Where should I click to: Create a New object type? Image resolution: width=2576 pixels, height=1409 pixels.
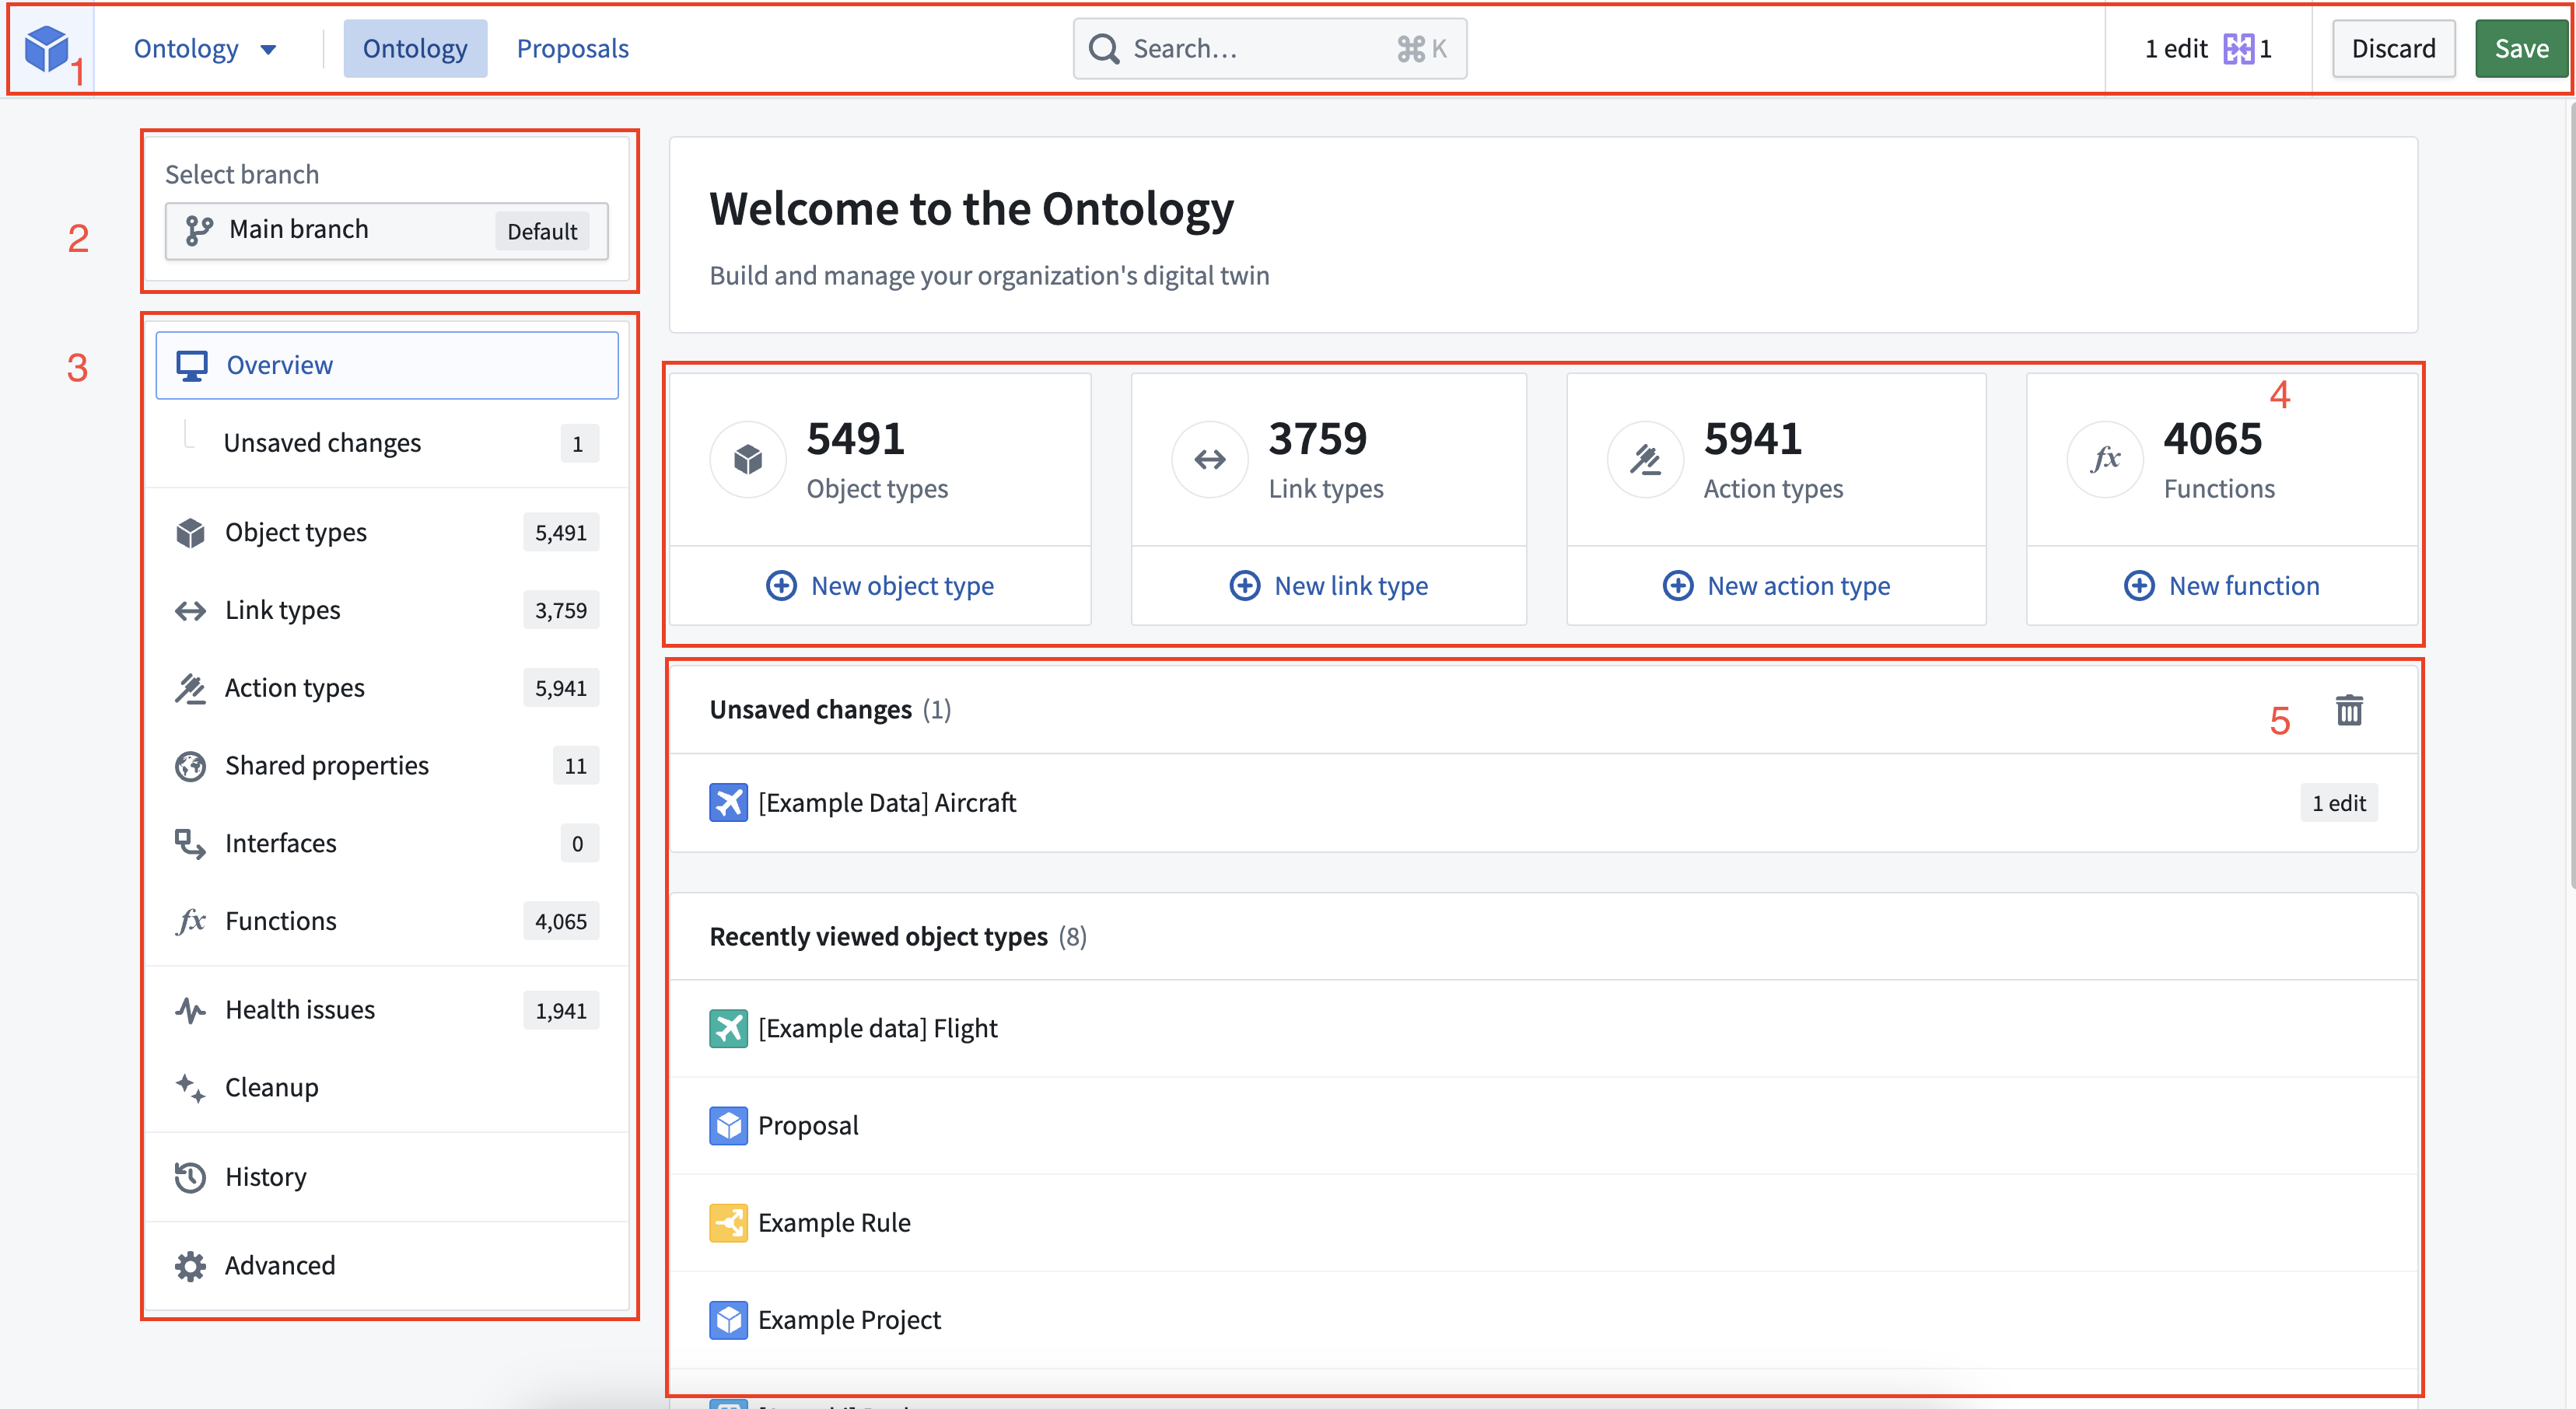coord(880,585)
